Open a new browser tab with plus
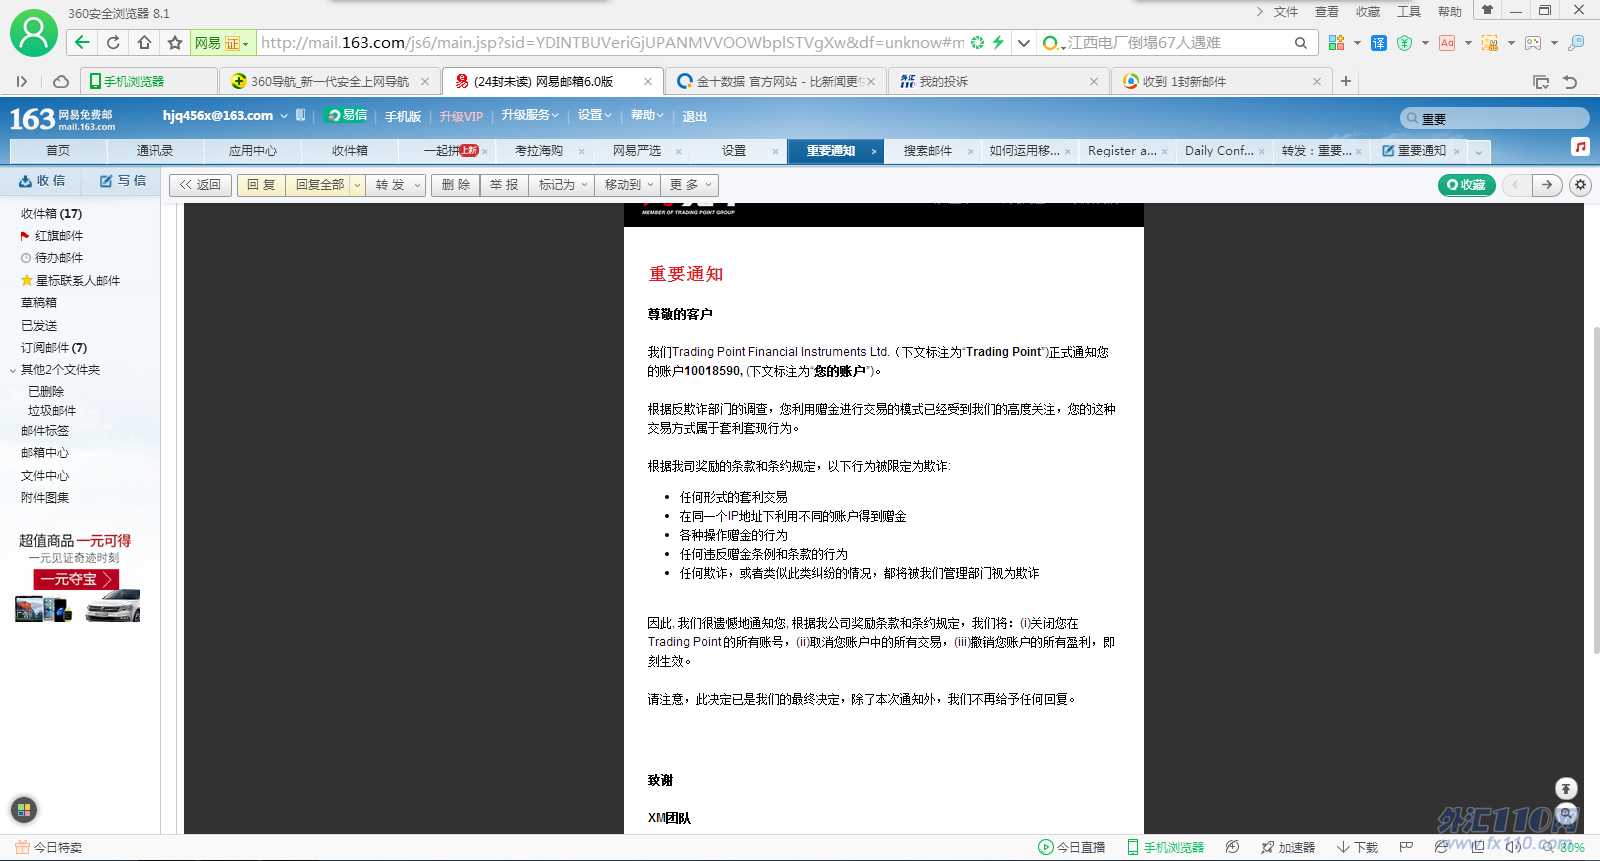Viewport: 1600px width, 861px height. pyautogui.click(x=1346, y=81)
